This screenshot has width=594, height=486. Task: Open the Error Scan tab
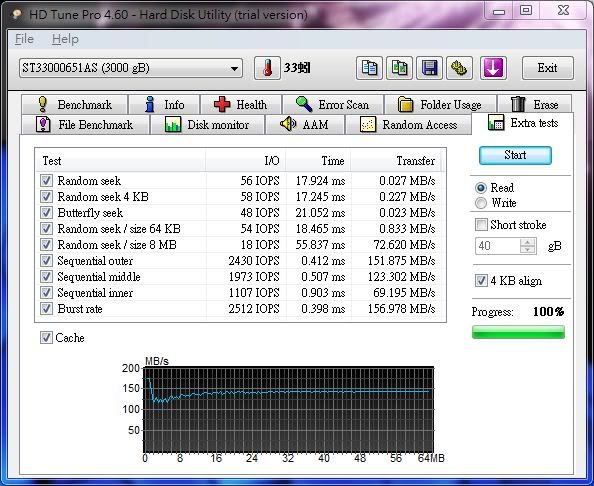point(333,104)
